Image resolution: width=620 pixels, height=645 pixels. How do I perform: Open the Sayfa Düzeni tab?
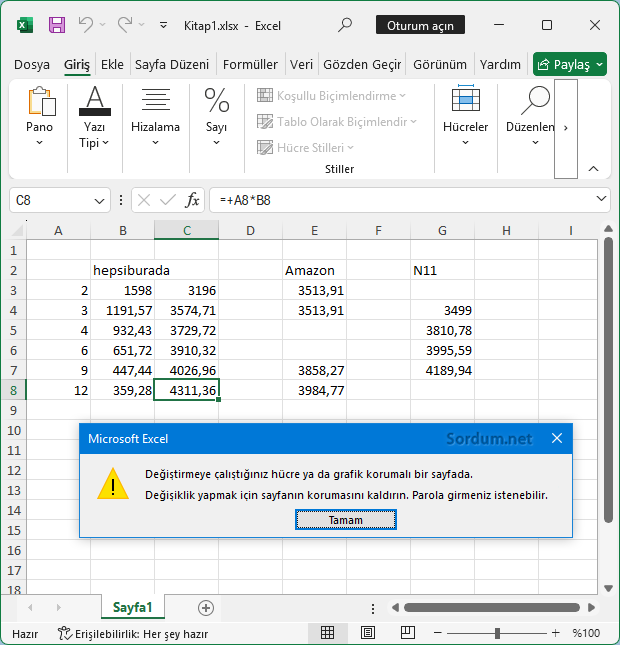[172, 65]
